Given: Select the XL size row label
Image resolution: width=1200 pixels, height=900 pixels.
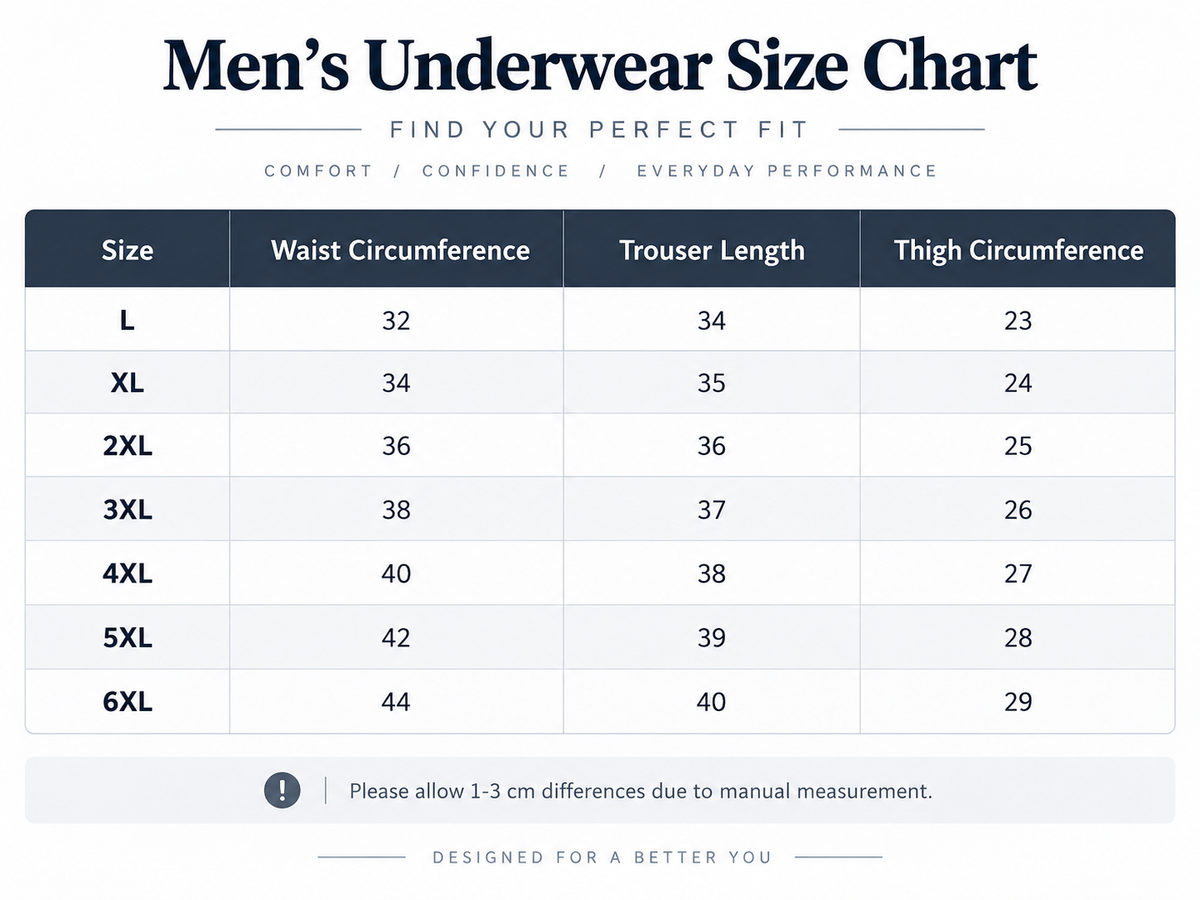Looking at the screenshot, I should coord(127,383).
